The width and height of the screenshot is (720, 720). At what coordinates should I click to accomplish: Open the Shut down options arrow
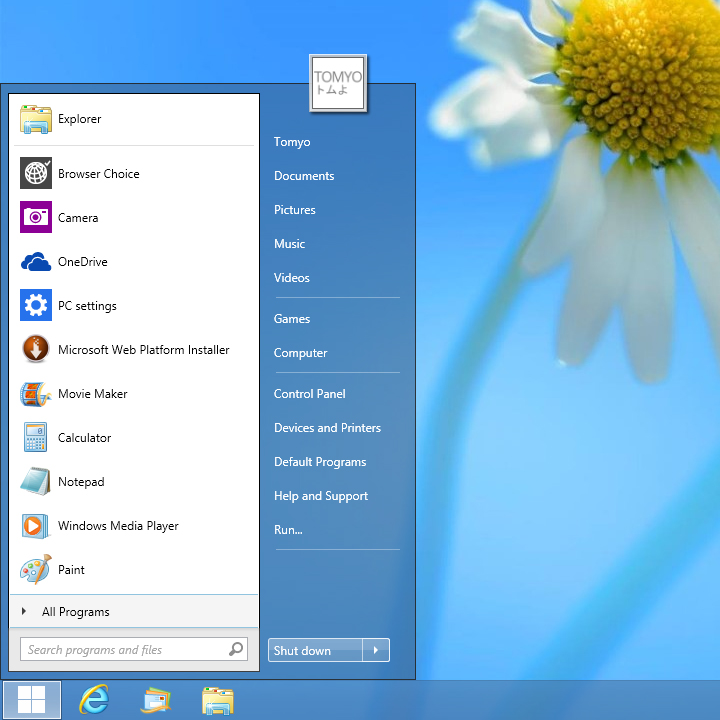376,650
